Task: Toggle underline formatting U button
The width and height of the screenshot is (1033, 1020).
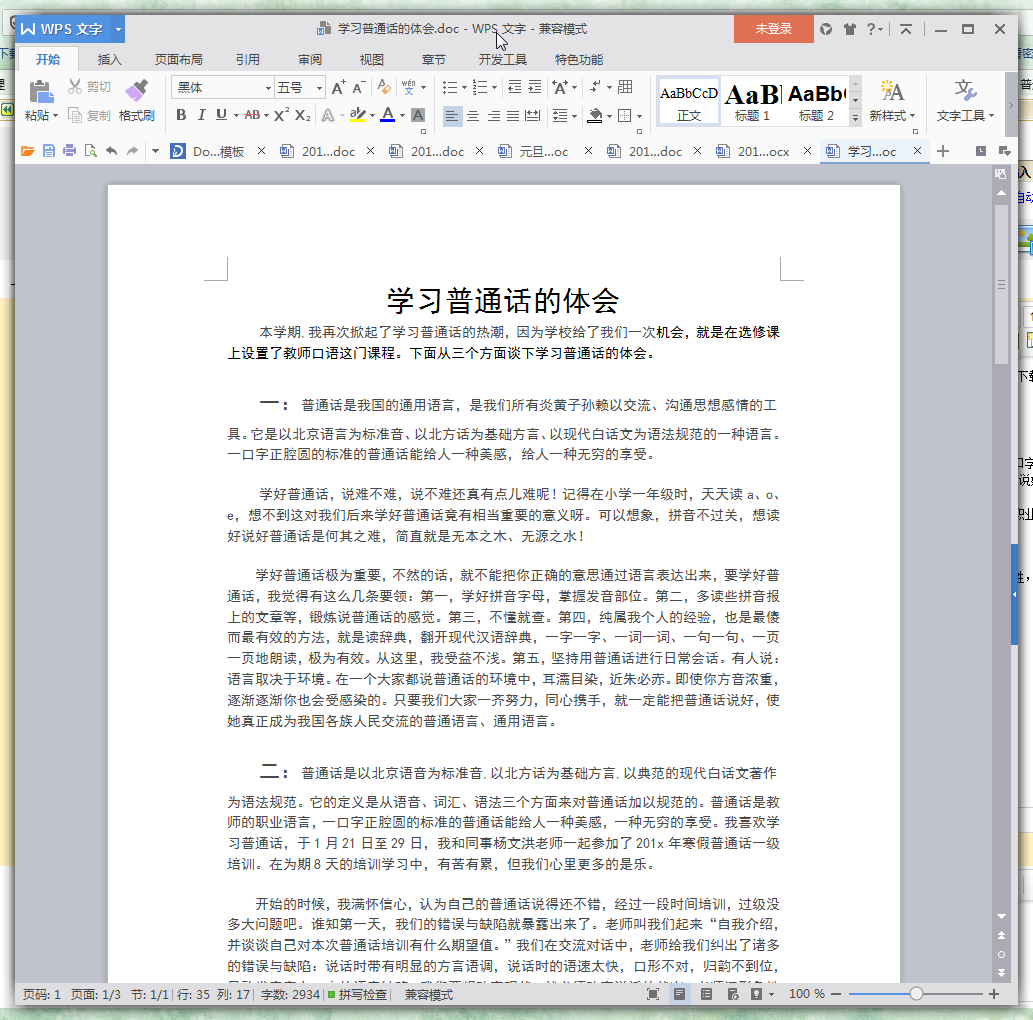Action: 221,115
